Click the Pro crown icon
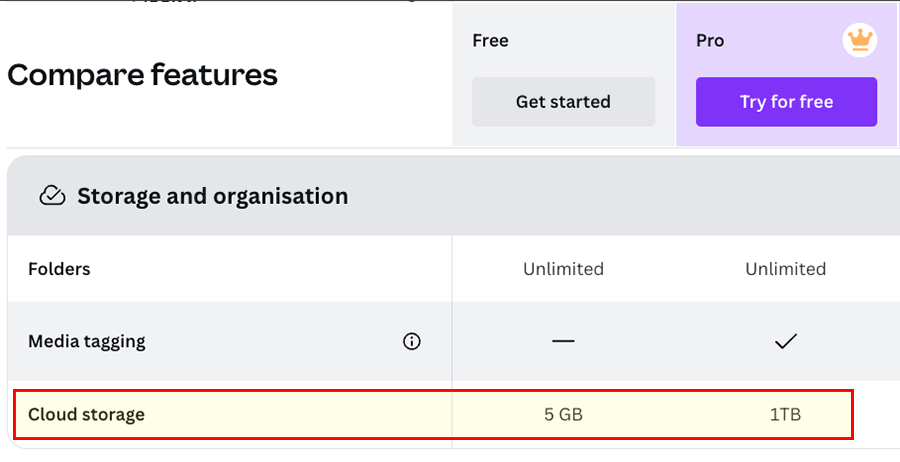This screenshot has width=900, height=462. pyautogui.click(x=858, y=41)
